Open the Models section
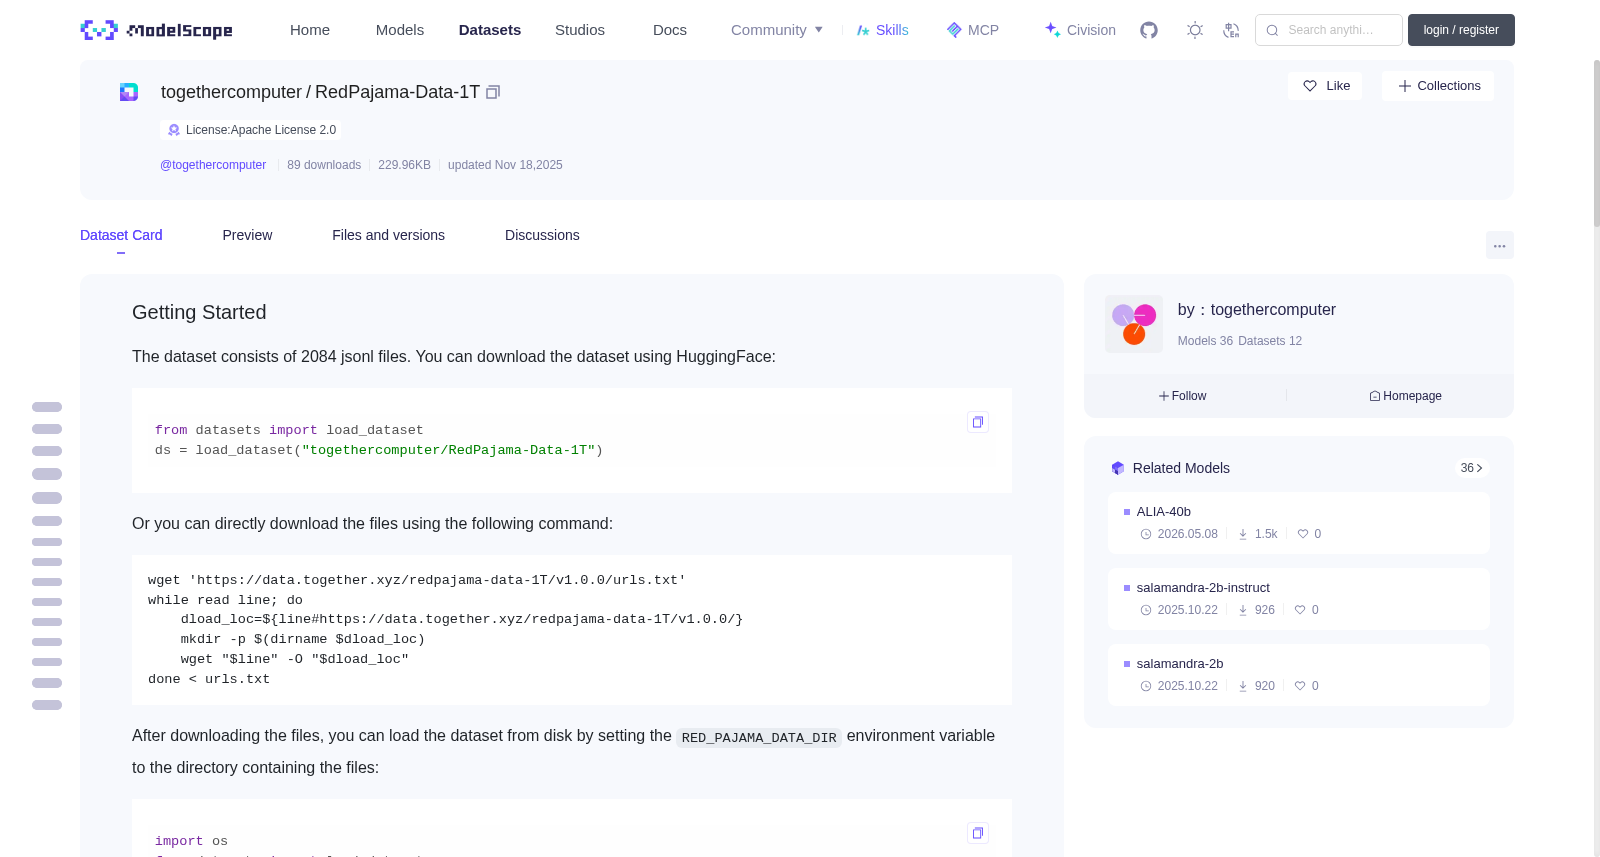 click(x=400, y=30)
